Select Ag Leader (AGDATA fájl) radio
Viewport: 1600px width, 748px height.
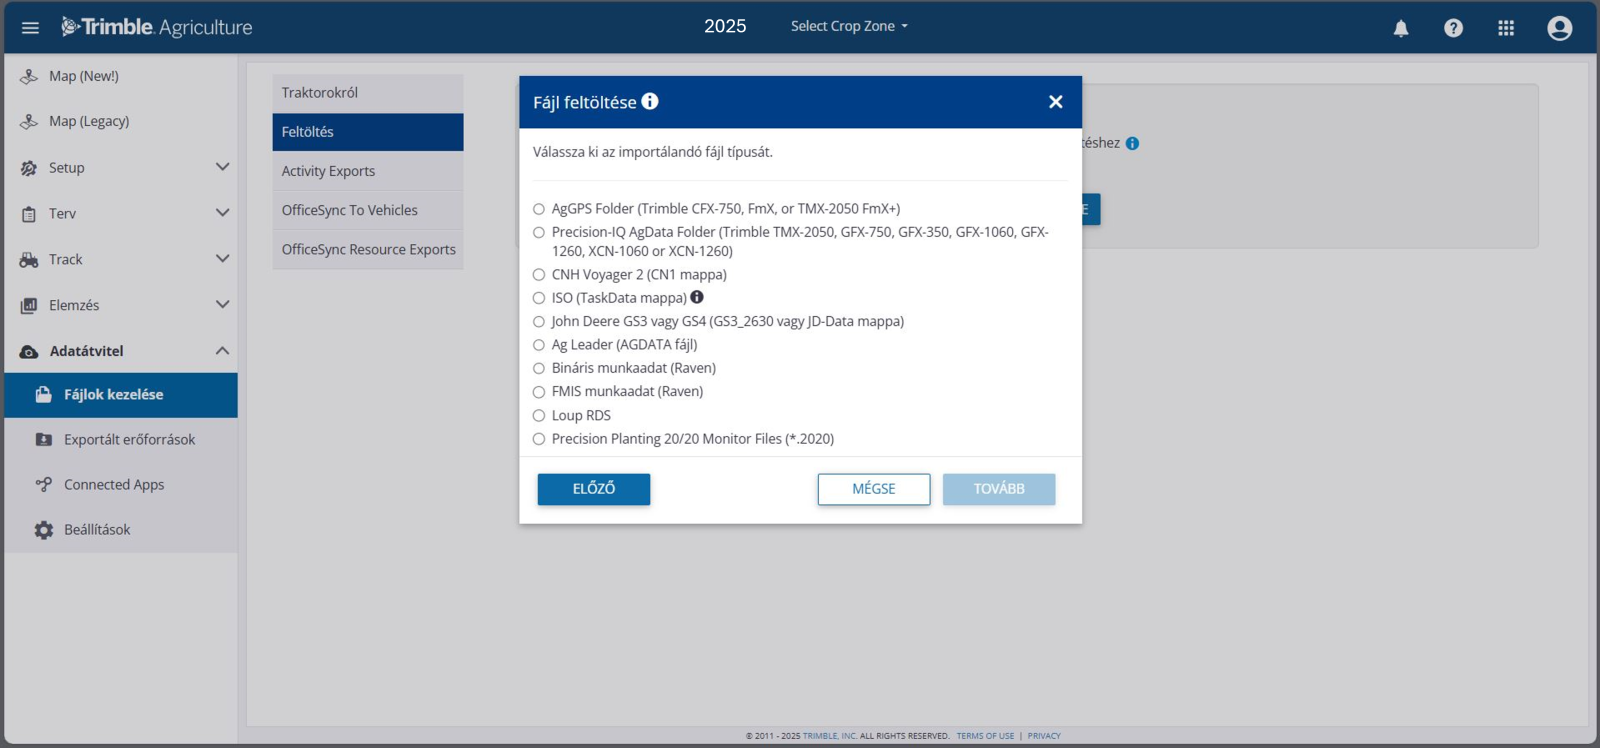pyautogui.click(x=539, y=345)
